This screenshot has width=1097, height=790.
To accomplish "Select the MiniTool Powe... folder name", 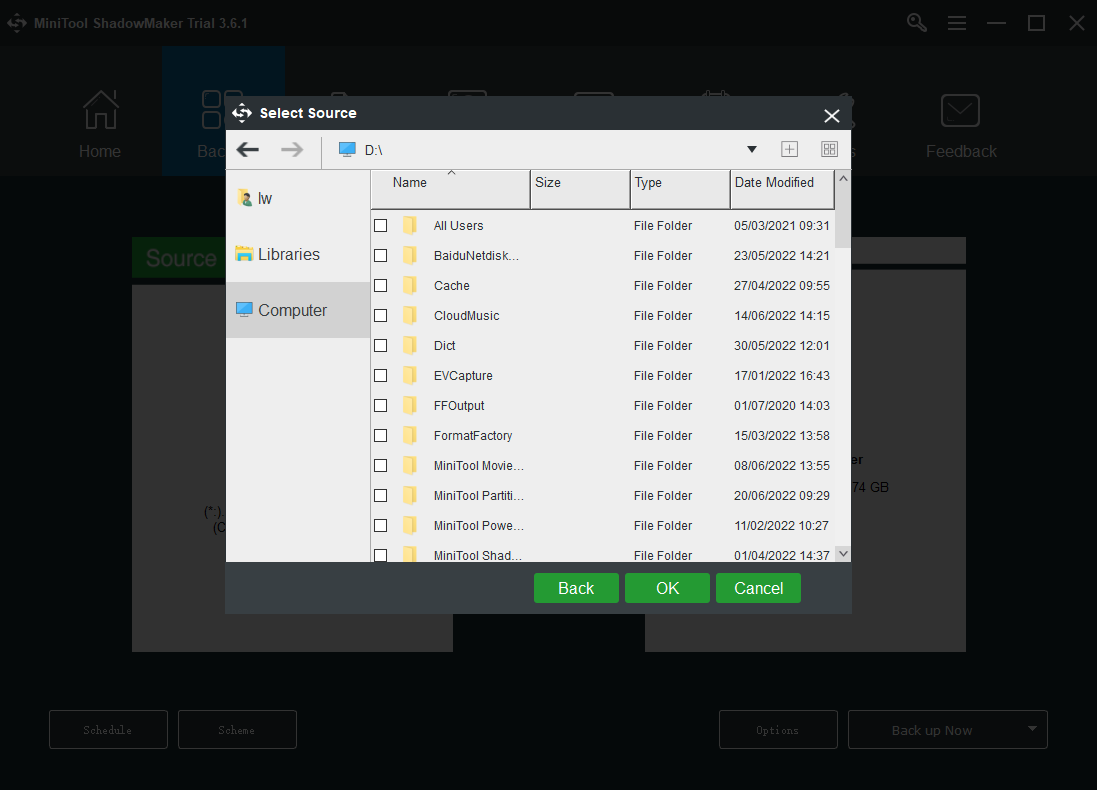I will pyautogui.click(x=479, y=526).
